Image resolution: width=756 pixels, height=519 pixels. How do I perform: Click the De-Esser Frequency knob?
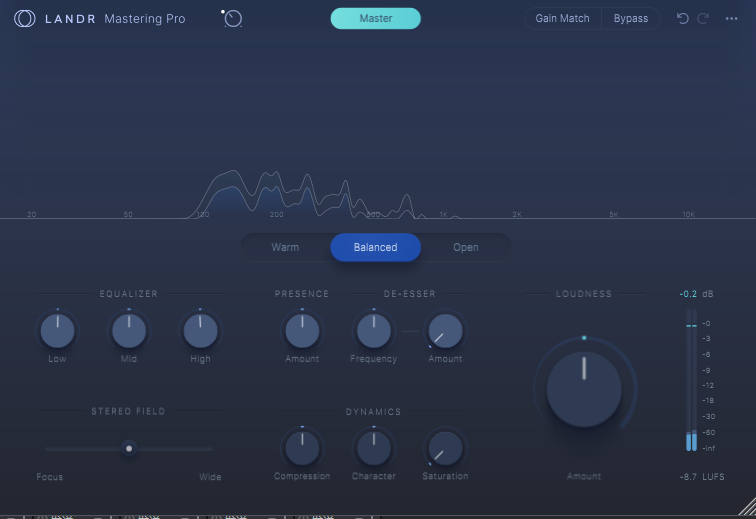click(x=374, y=331)
